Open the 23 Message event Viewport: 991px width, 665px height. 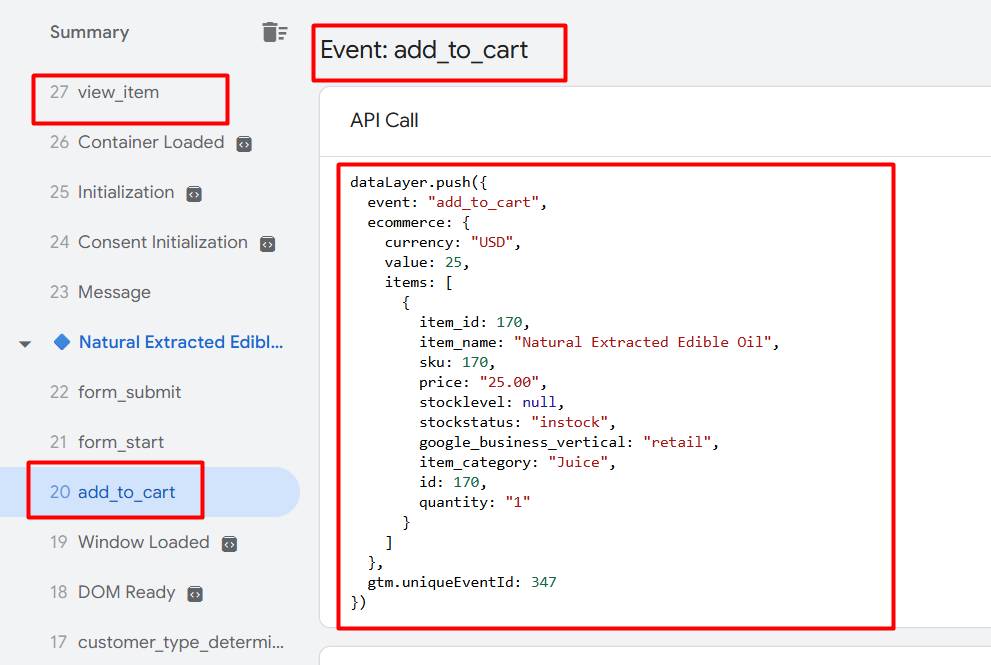[114, 292]
